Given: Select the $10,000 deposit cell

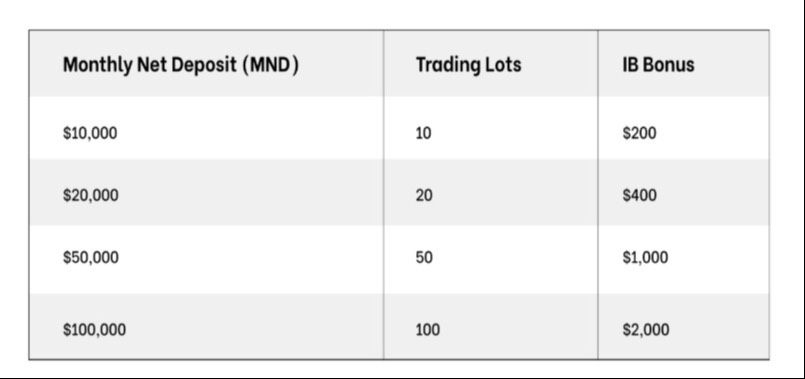Looking at the screenshot, I should click(x=90, y=134).
